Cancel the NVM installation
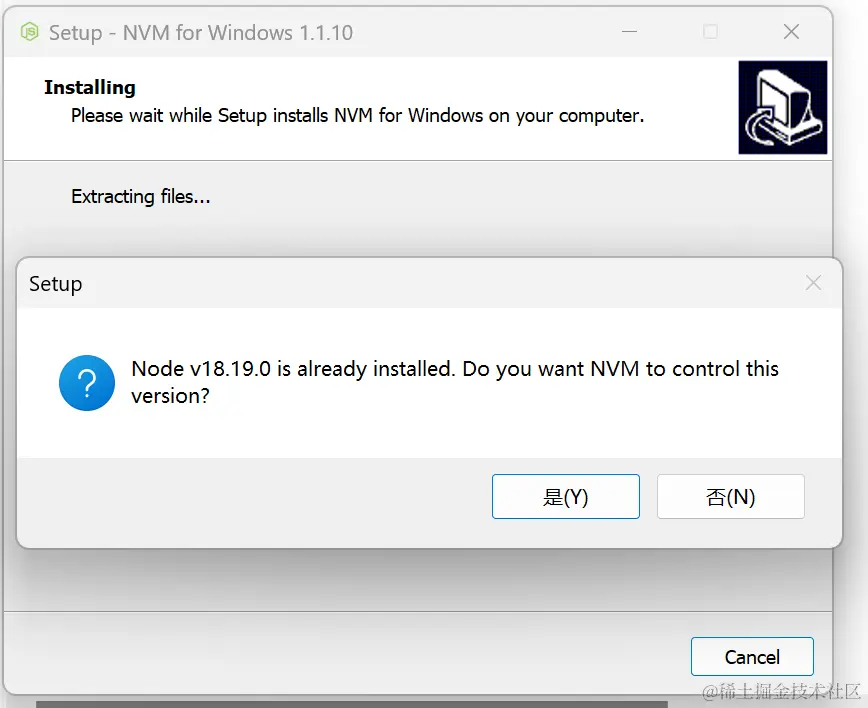Viewport: 868px width, 708px height. click(x=752, y=657)
